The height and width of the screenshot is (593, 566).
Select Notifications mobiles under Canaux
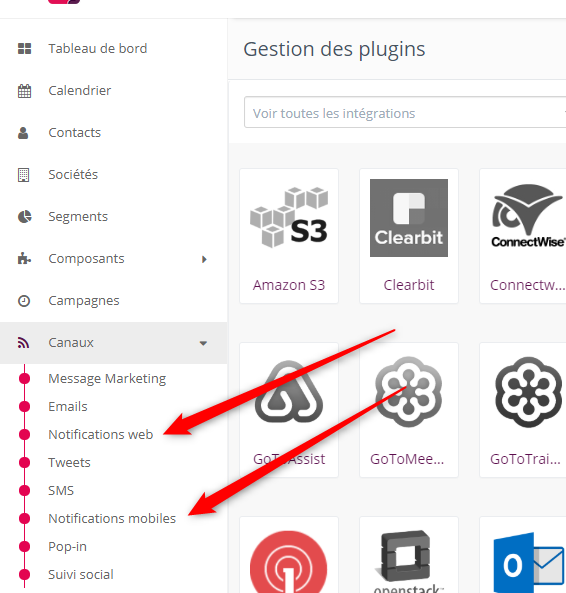pyautogui.click(x=112, y=518)
